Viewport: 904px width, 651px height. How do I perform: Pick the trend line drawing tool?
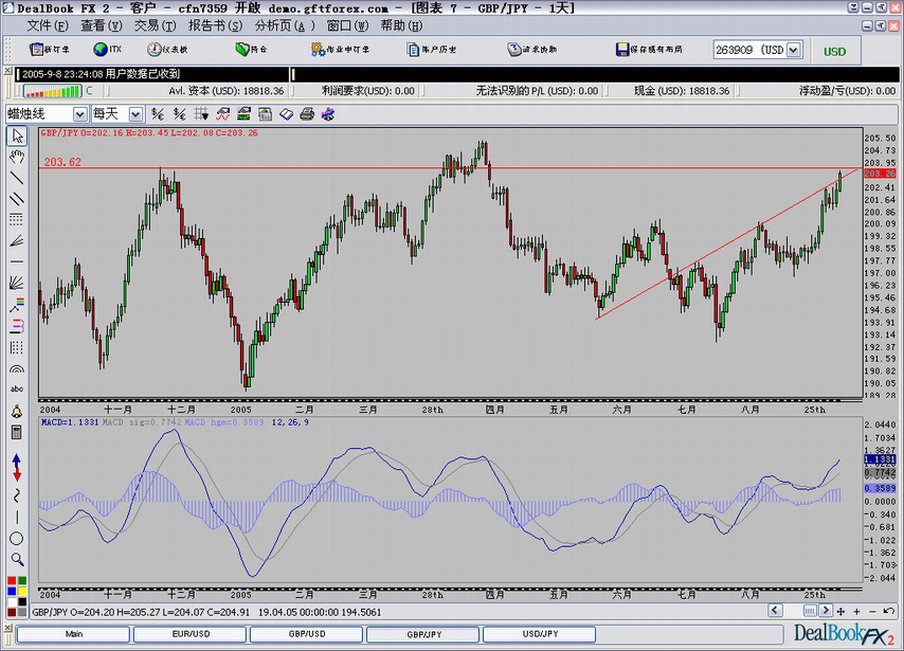tap(17, 178)
